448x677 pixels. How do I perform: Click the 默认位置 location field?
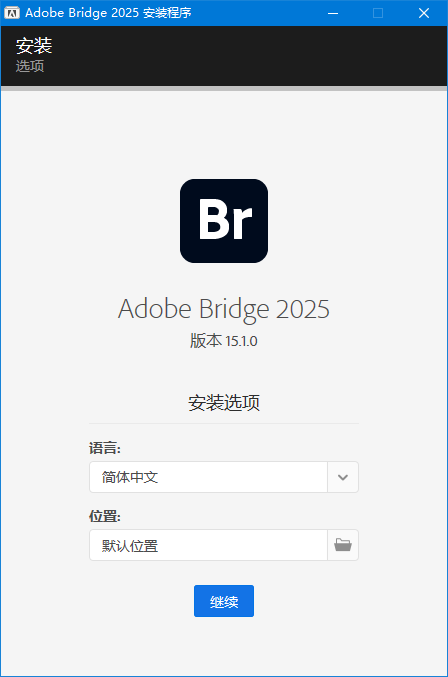click(208, 545)
